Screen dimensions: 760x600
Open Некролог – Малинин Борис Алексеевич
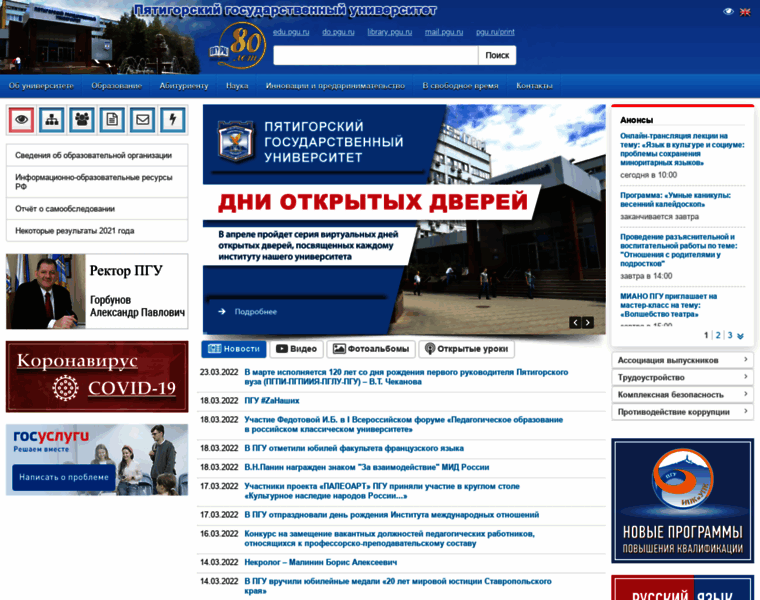tap(320, 562)
